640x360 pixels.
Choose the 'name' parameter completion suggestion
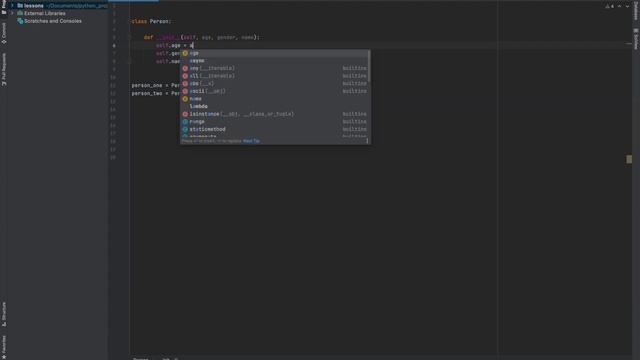coord(274,99)
